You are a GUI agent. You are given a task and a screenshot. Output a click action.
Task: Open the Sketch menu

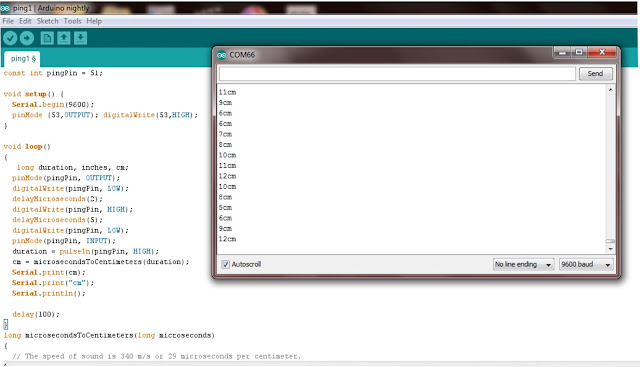(x=47, y=21)
